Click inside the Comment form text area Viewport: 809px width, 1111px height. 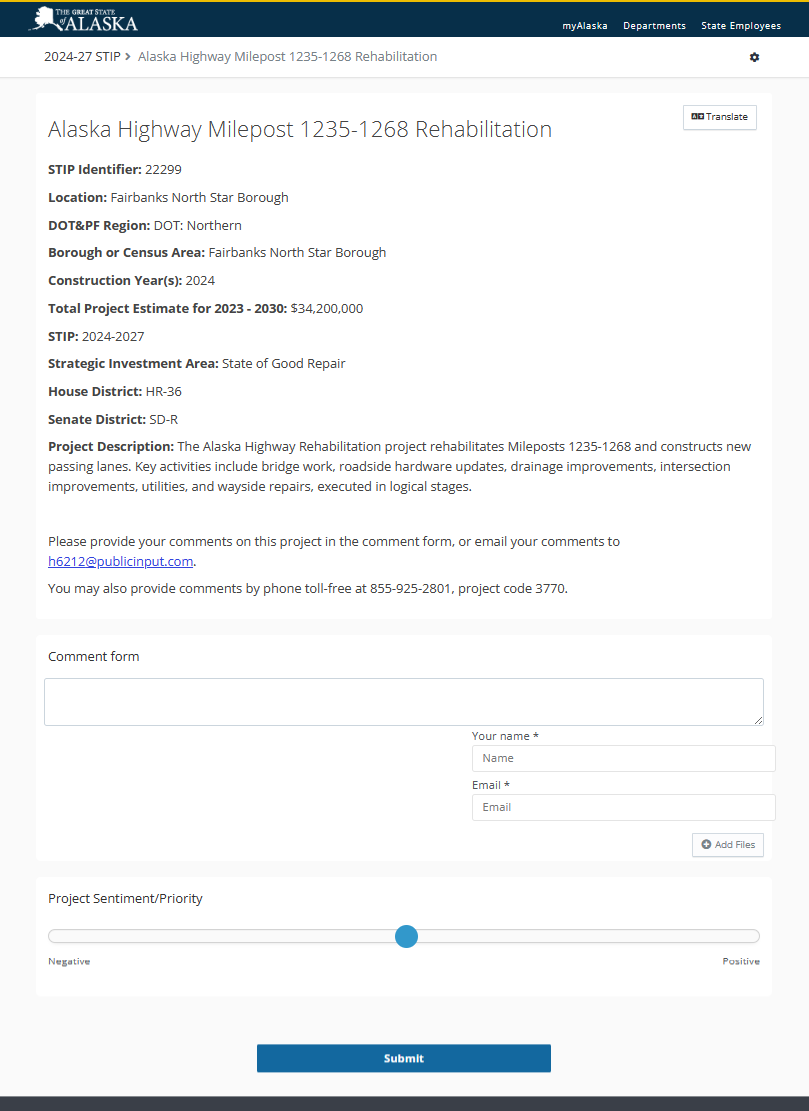[x=403, y=701]
